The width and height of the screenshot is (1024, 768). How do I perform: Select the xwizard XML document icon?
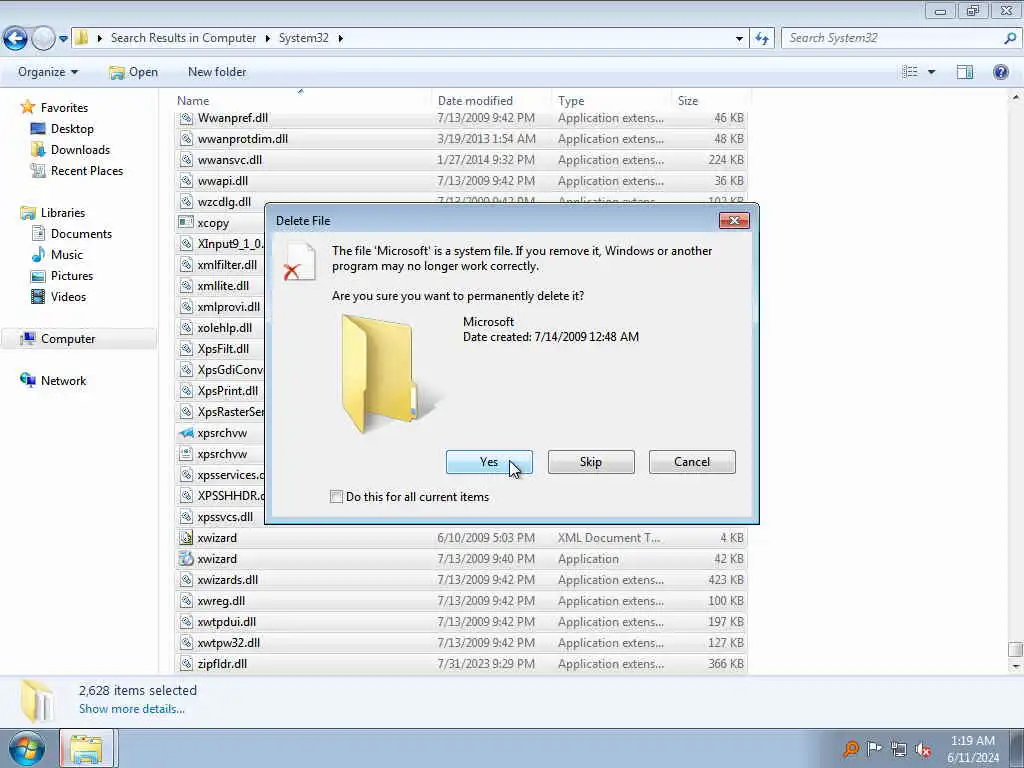[x=186, y=537]
